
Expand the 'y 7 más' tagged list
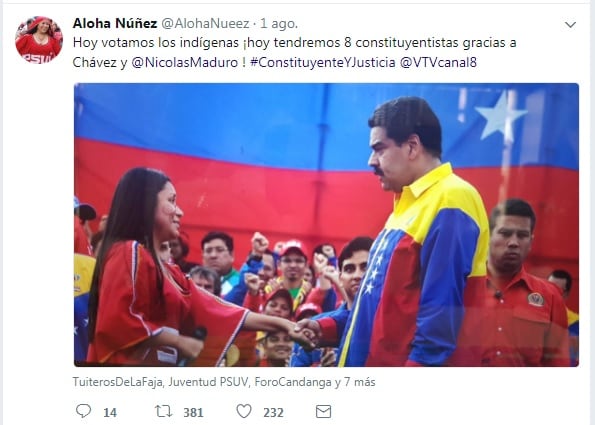click(355, 382)
